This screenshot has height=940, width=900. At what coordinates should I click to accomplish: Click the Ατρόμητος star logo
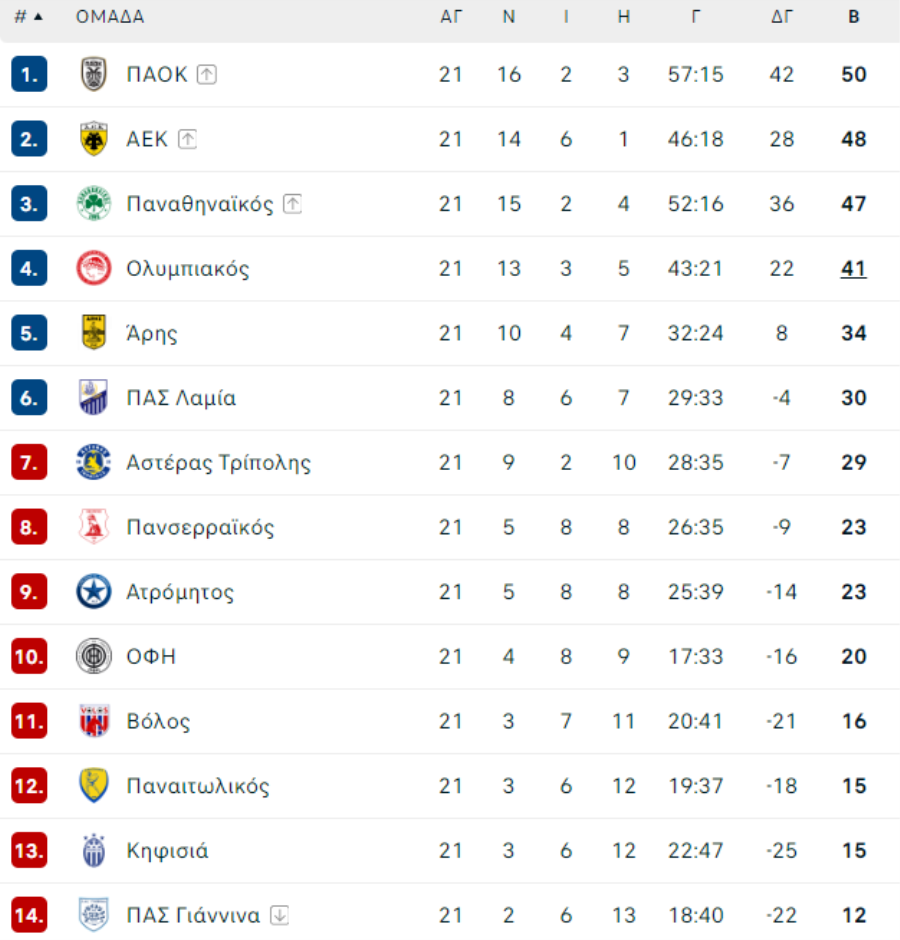coord(94,592)
